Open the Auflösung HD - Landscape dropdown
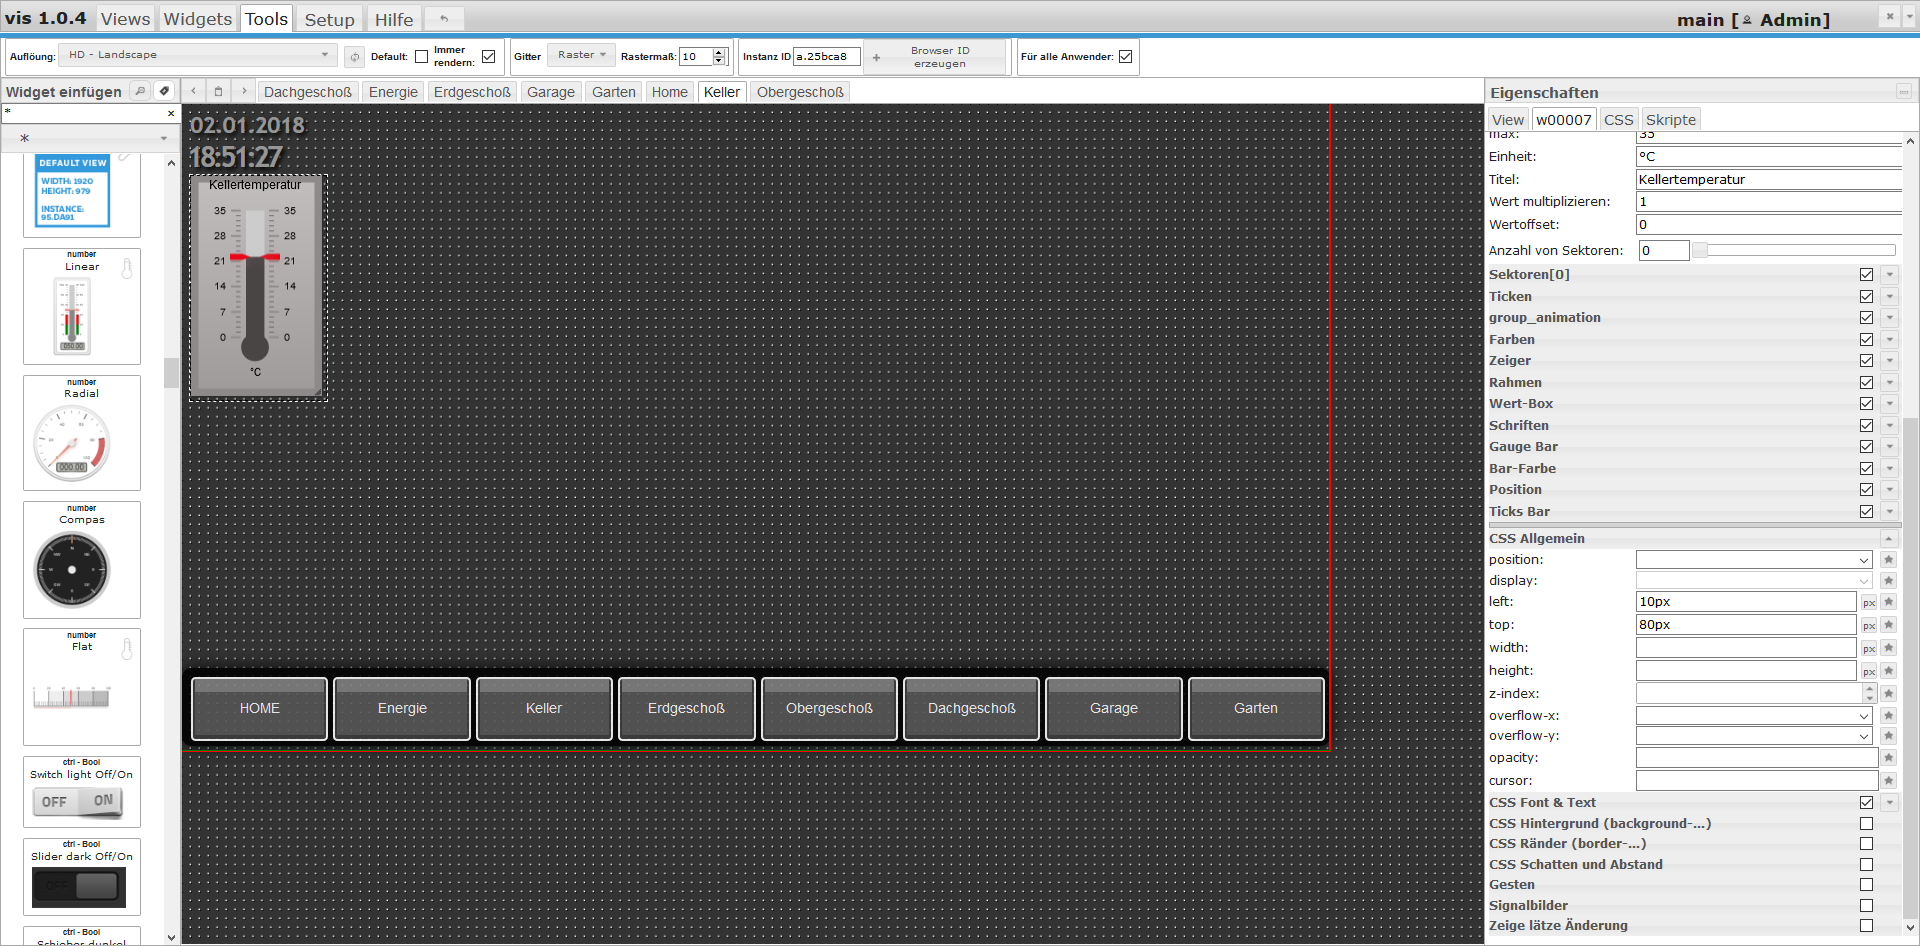This screenshot has width=1920, height=946. coord(198,55)
